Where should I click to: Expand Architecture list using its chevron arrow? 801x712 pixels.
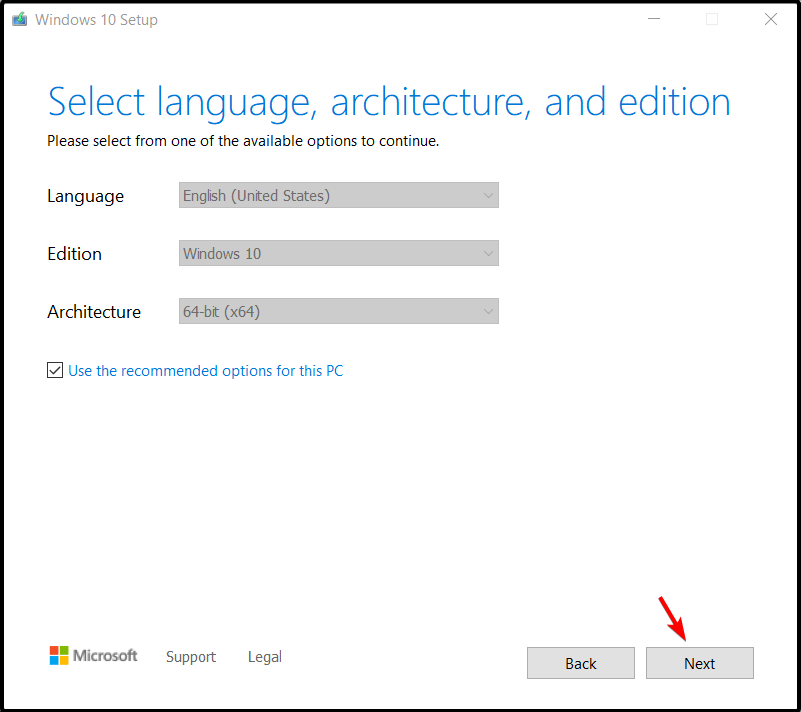tap(488, 312)
